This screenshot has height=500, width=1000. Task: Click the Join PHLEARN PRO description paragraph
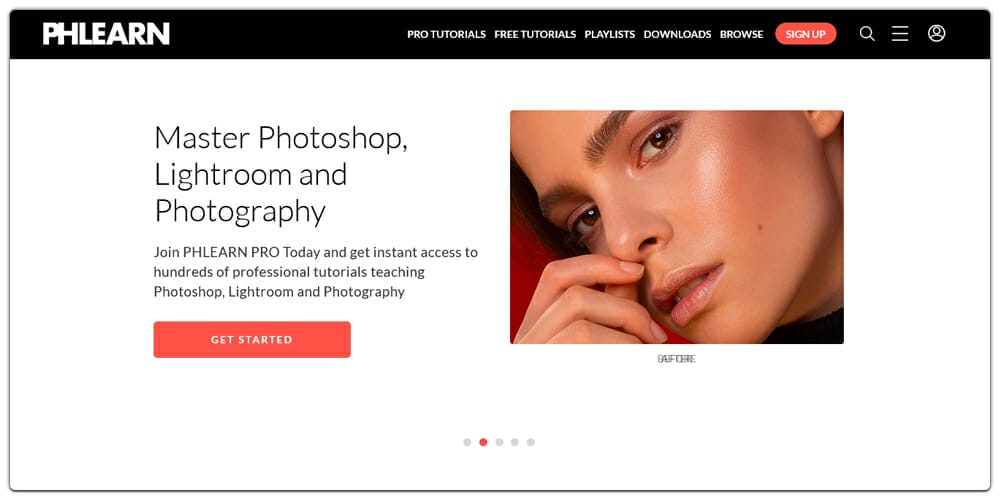316,272
